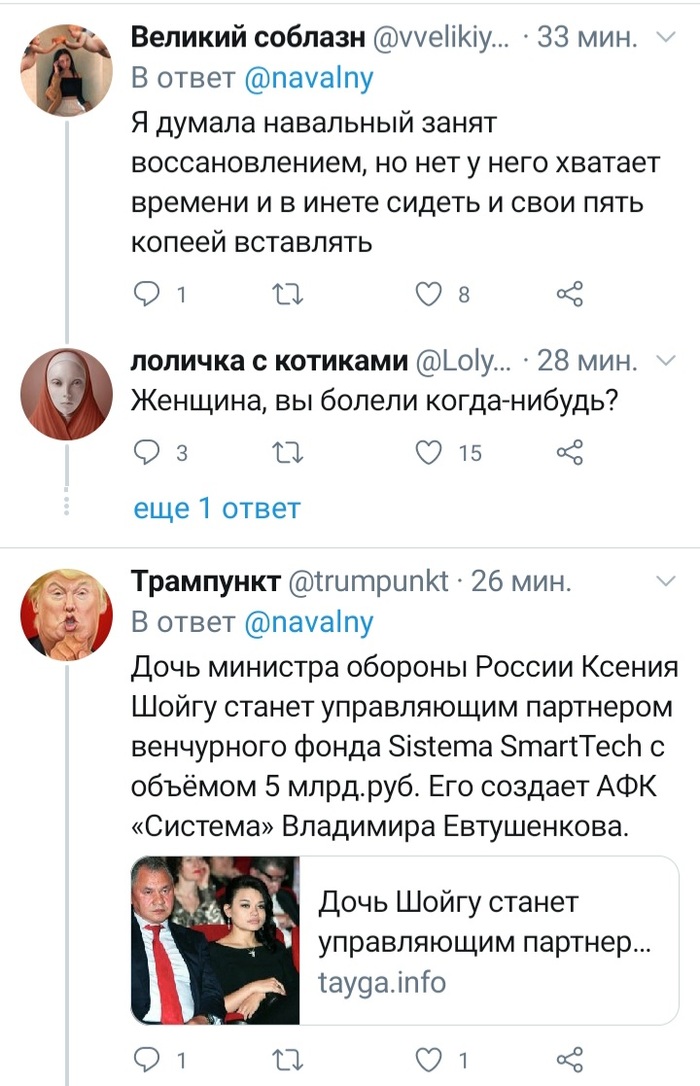Expand 'еще 1 ответ' replies
This screenshot has width=700, height=1086.
[x=216, y=508]
